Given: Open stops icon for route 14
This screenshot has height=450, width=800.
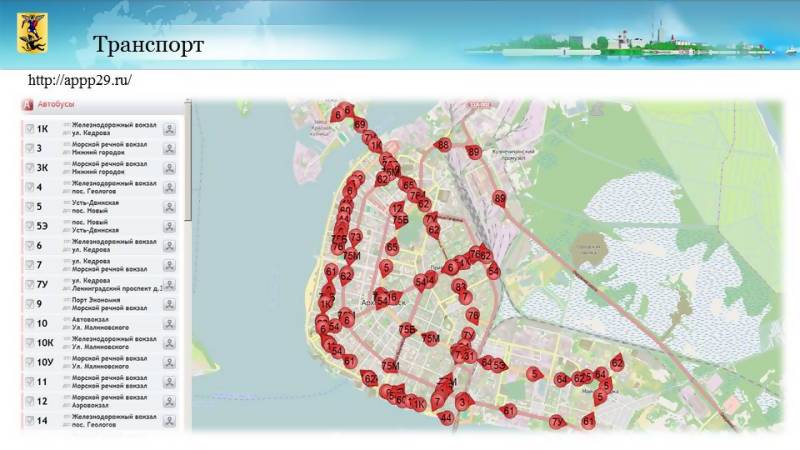Looking at the screenshot, I should point(170,421).
